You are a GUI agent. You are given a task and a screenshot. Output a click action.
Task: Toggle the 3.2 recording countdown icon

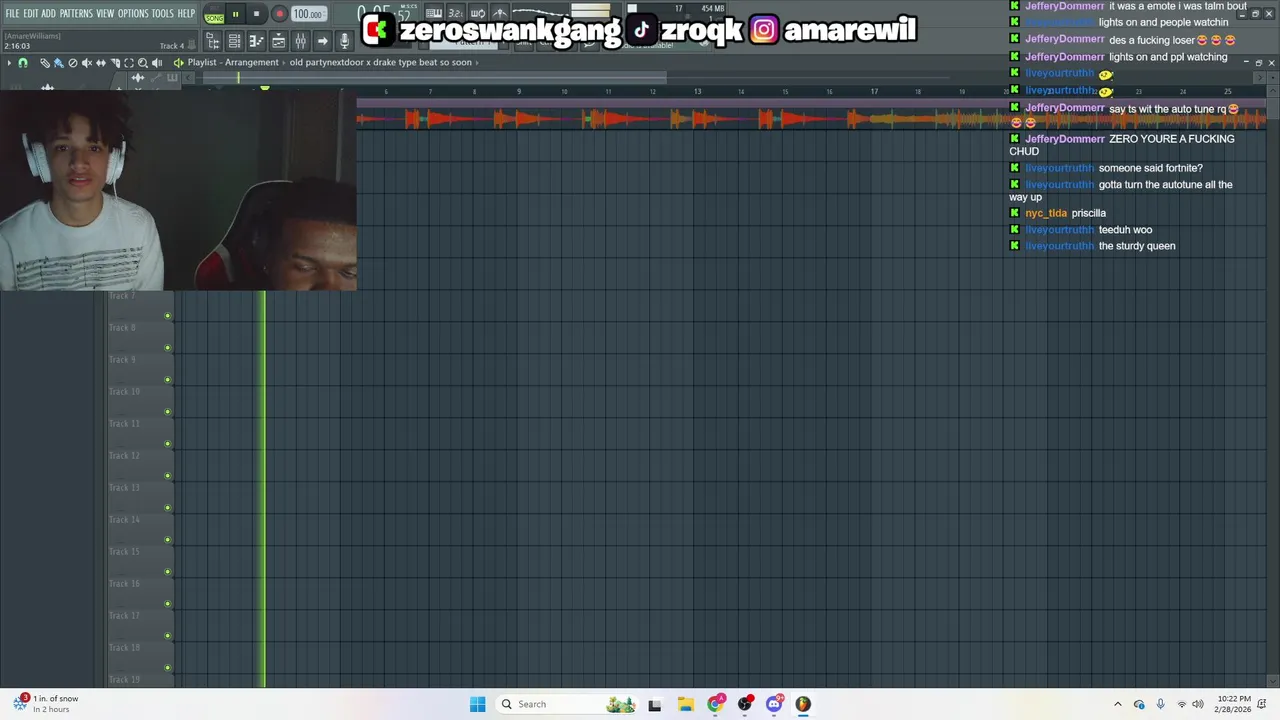[455, 13]
